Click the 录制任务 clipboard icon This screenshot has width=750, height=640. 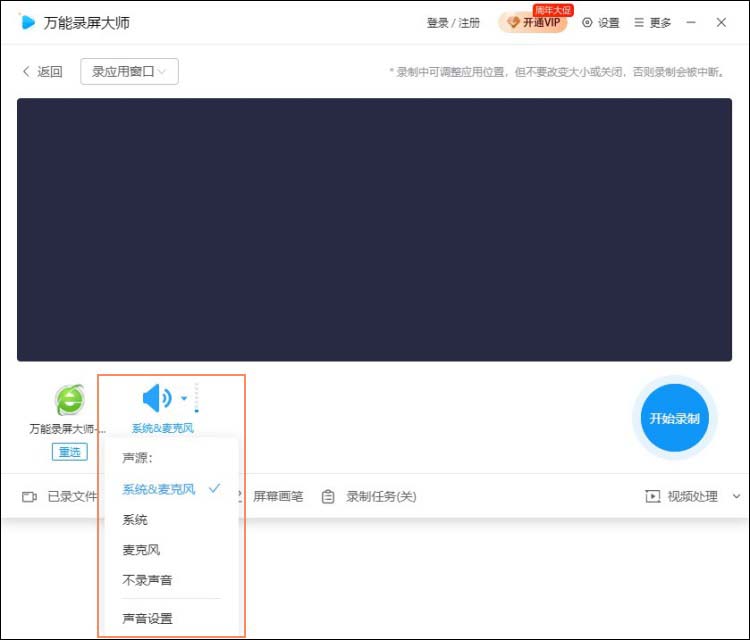coord(328,496)
